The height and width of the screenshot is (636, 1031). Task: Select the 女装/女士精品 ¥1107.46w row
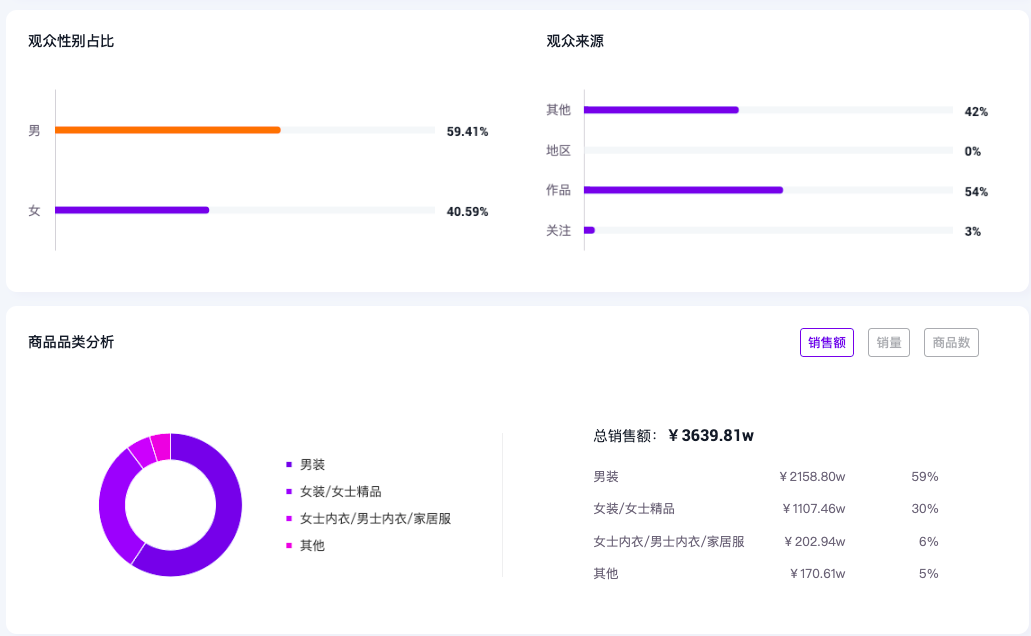pos(765,509)
